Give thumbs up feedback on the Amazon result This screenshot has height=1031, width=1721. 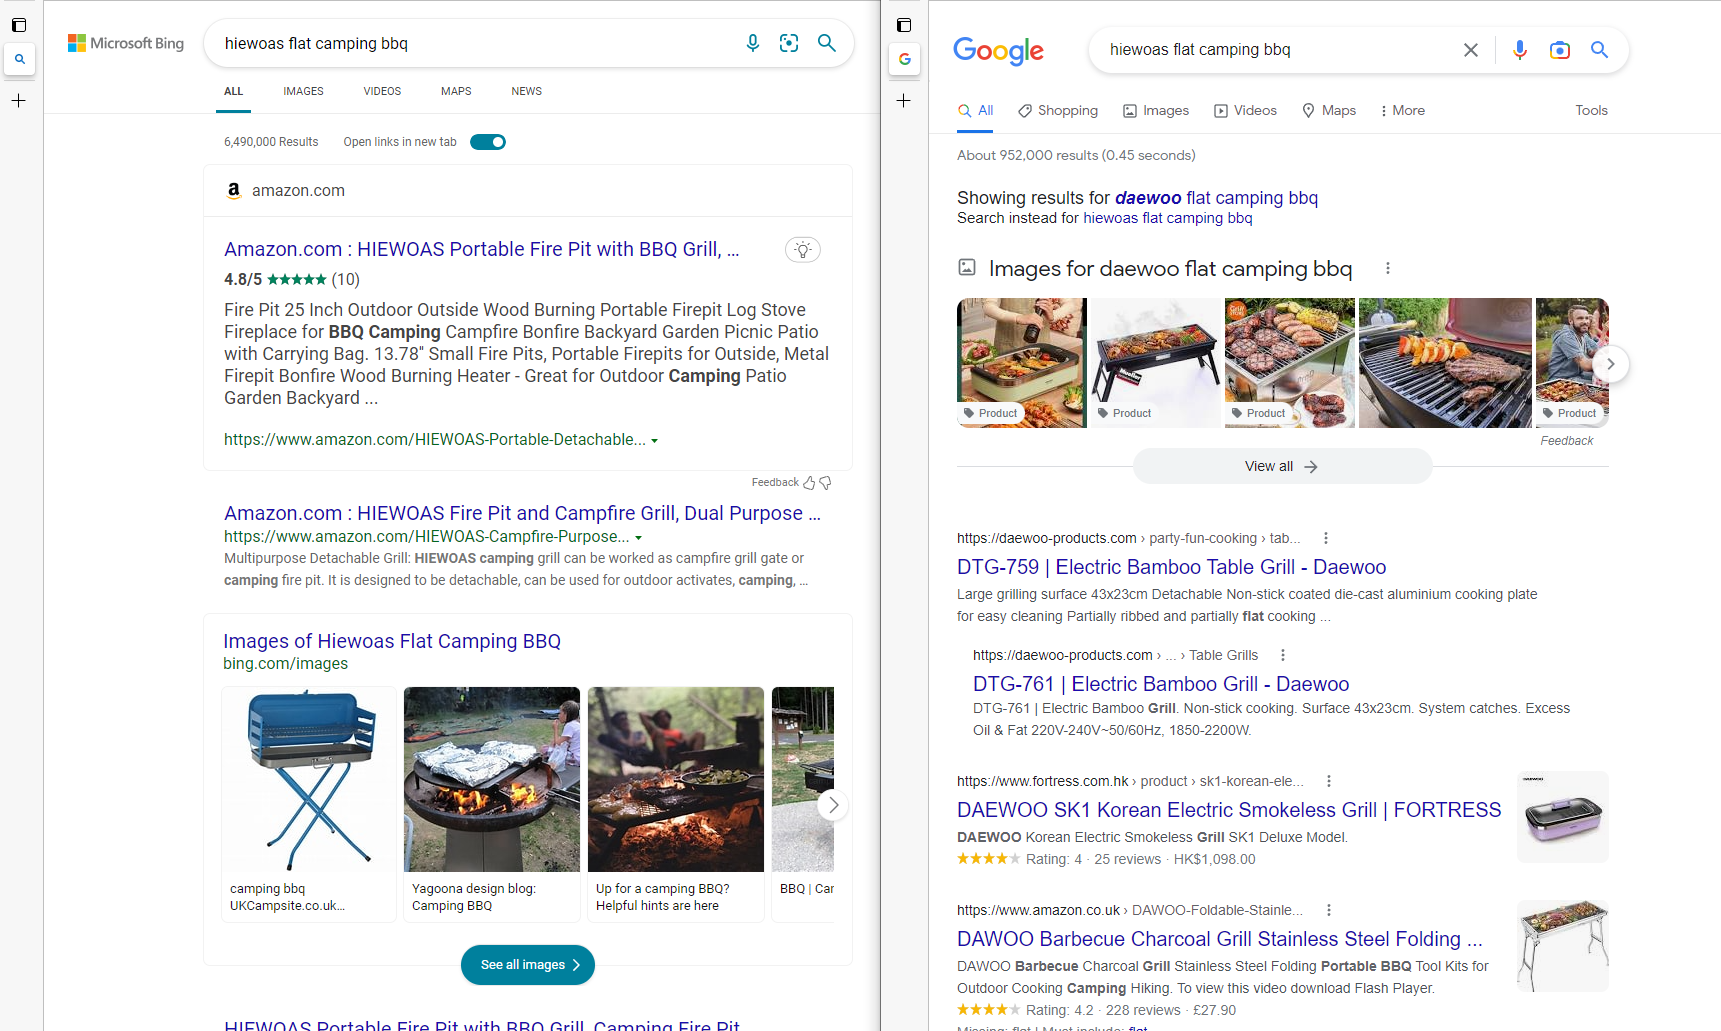[x=810, y=482]
